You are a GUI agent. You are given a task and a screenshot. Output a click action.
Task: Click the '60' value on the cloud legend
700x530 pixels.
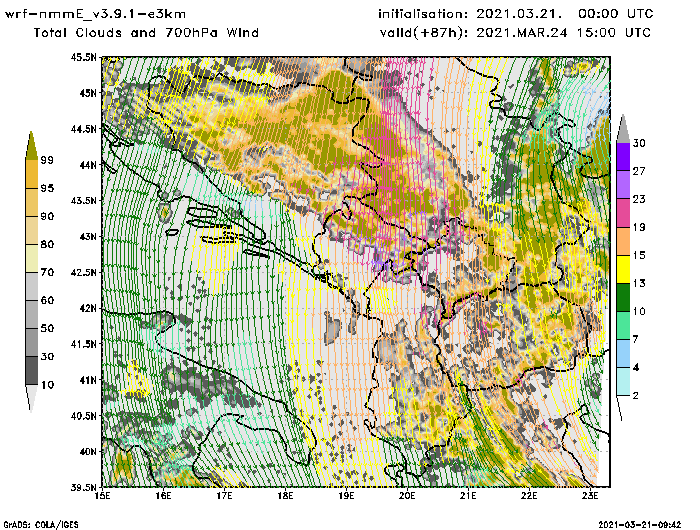[47, 300]
